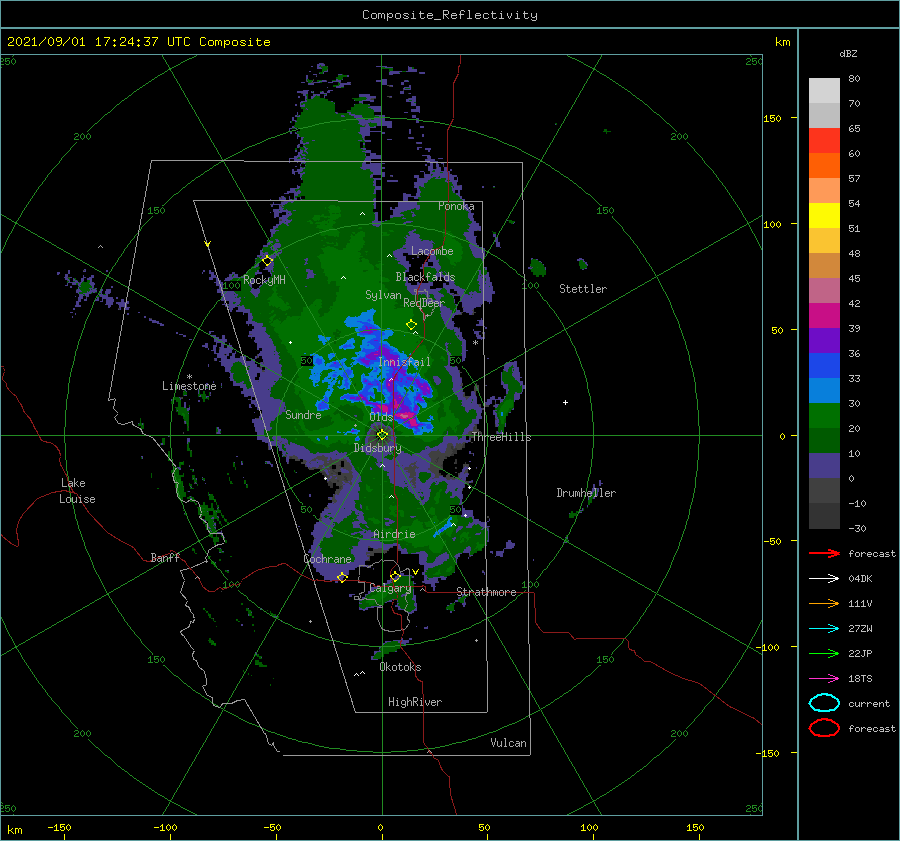900x841 pixels.
Task: Click the Sundre town label
Action: 303,414
